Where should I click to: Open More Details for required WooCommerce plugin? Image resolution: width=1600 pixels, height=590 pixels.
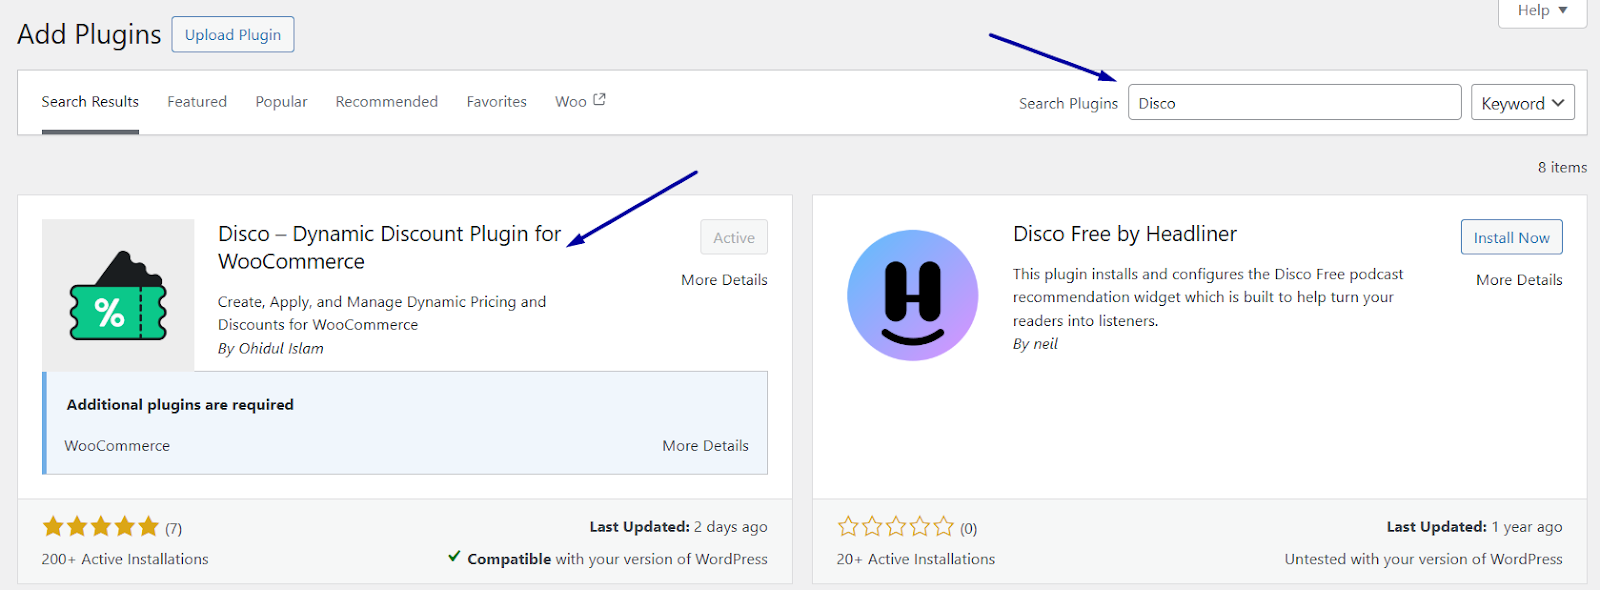[705, 446]
